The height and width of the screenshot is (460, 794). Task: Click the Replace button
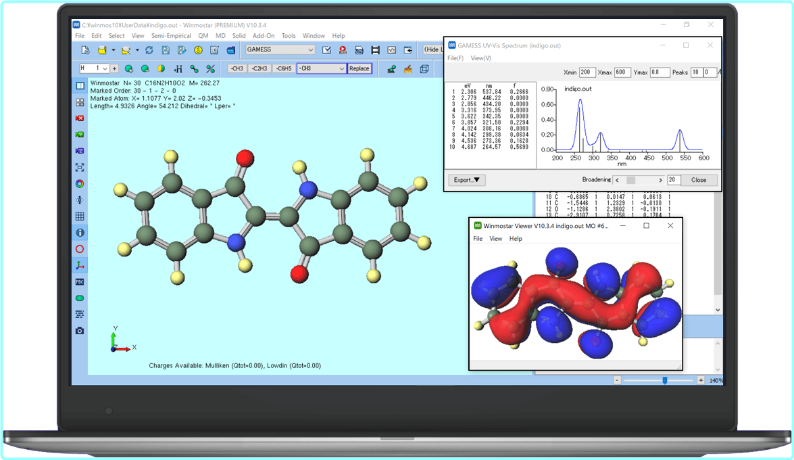[358, 68]
